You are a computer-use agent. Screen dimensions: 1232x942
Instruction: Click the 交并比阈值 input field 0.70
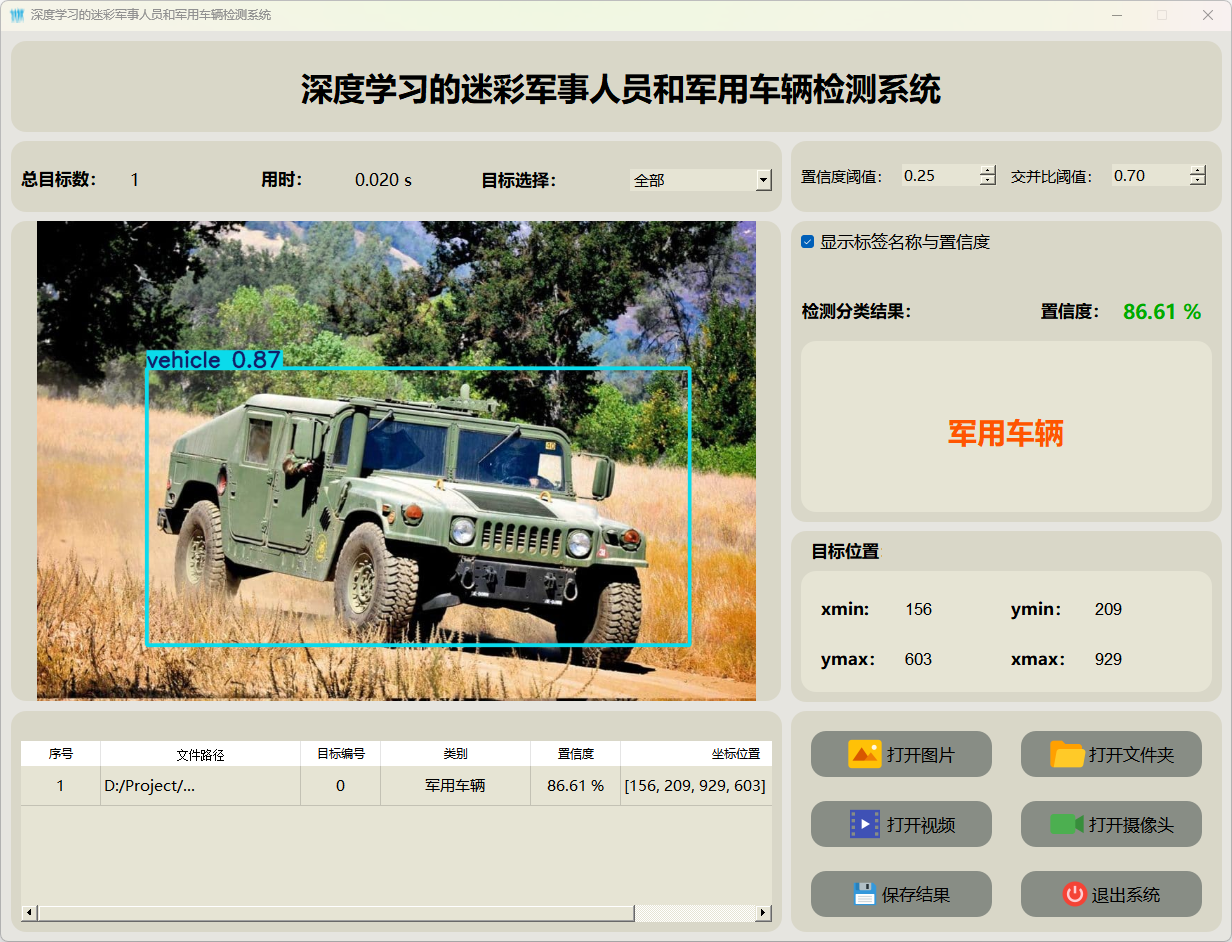tap(1148, 176)
